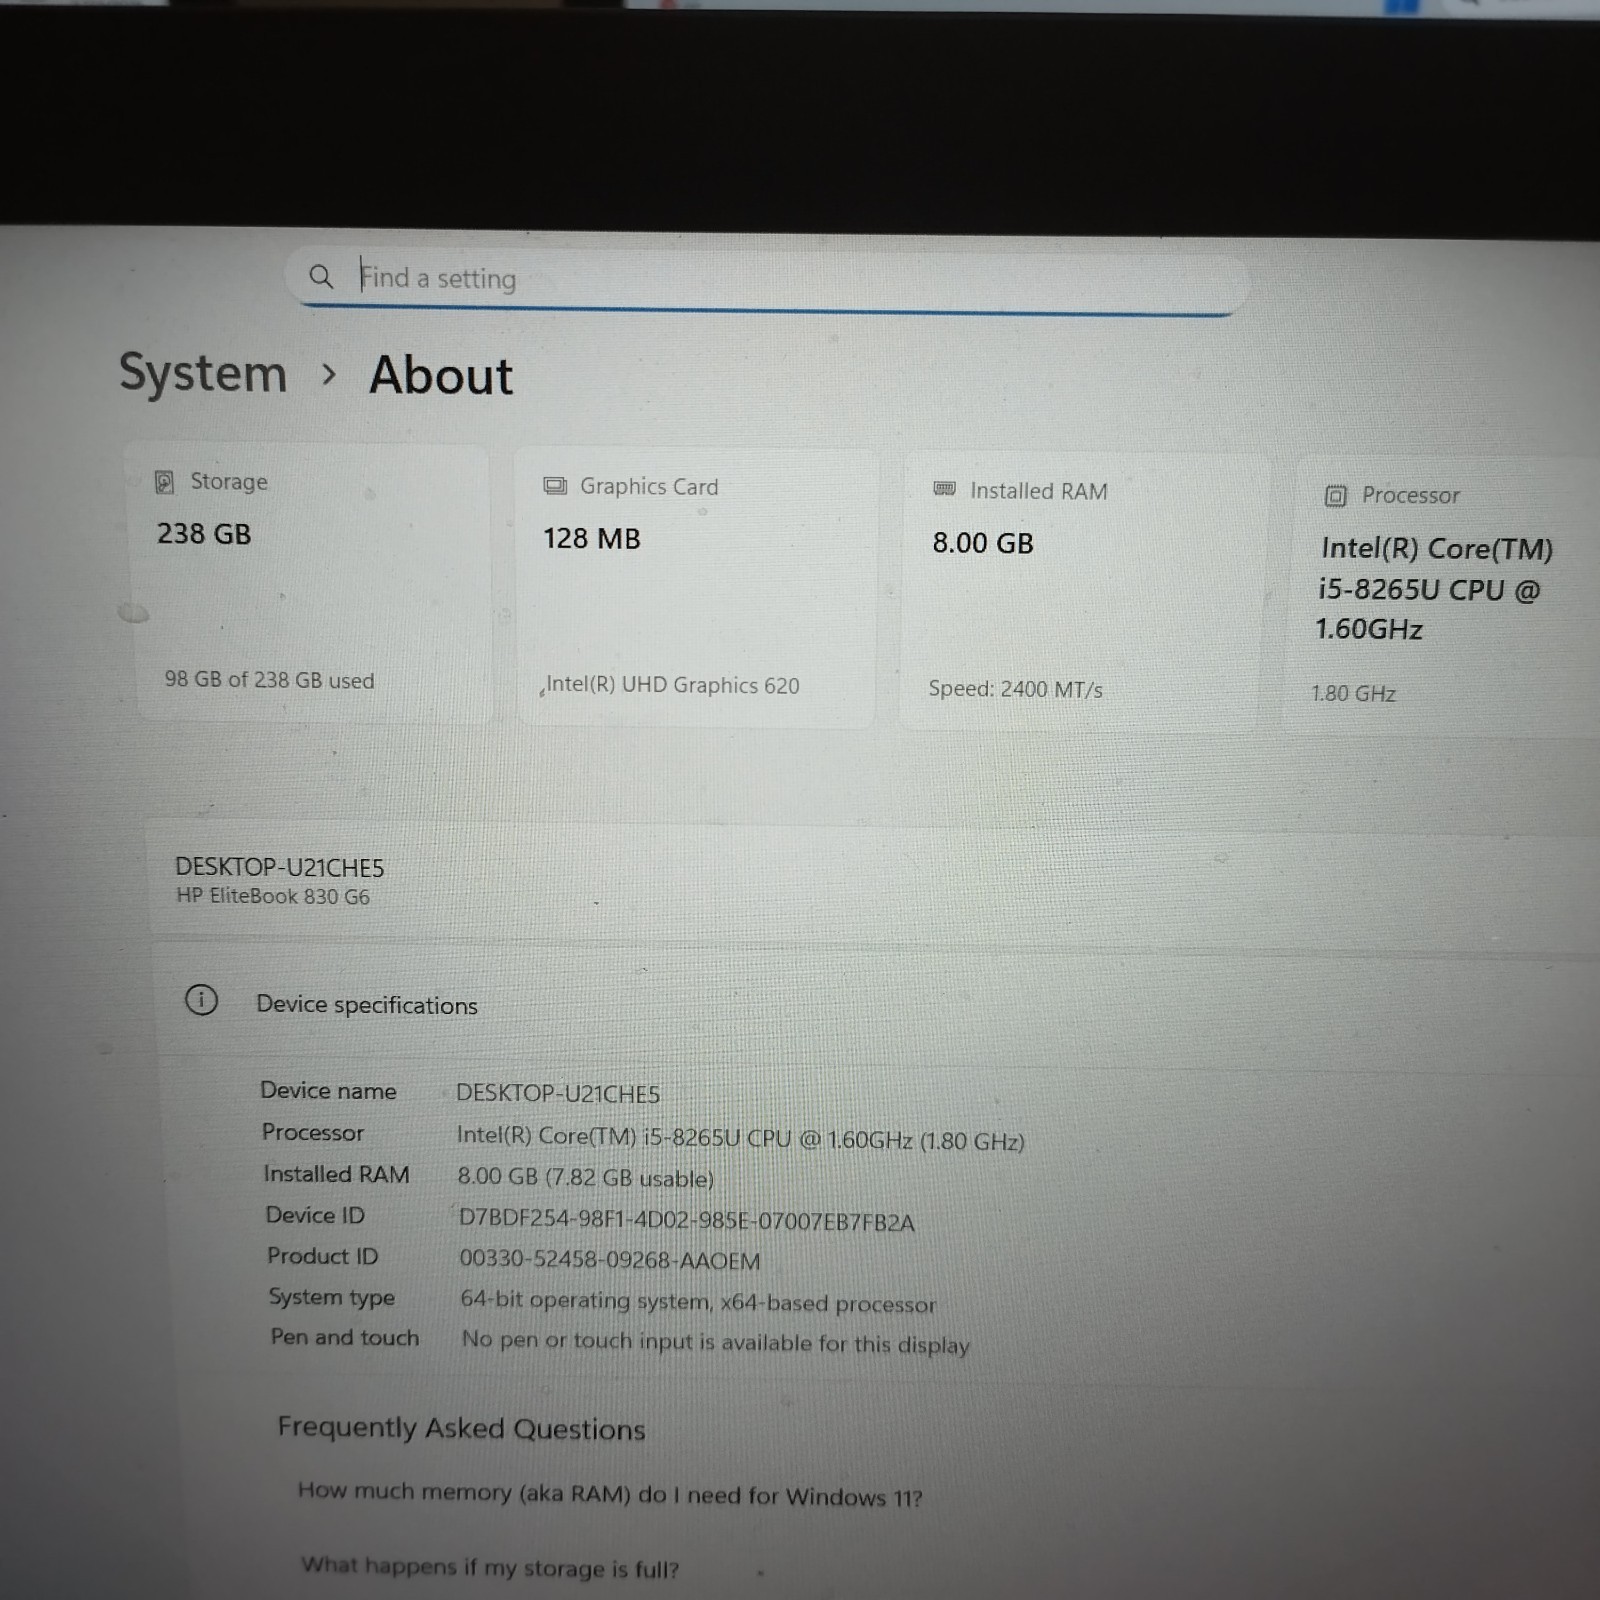Click the HP EliteBook 830 G6 model text
The image size is (1600, 1600).
[x=273, y=896]
